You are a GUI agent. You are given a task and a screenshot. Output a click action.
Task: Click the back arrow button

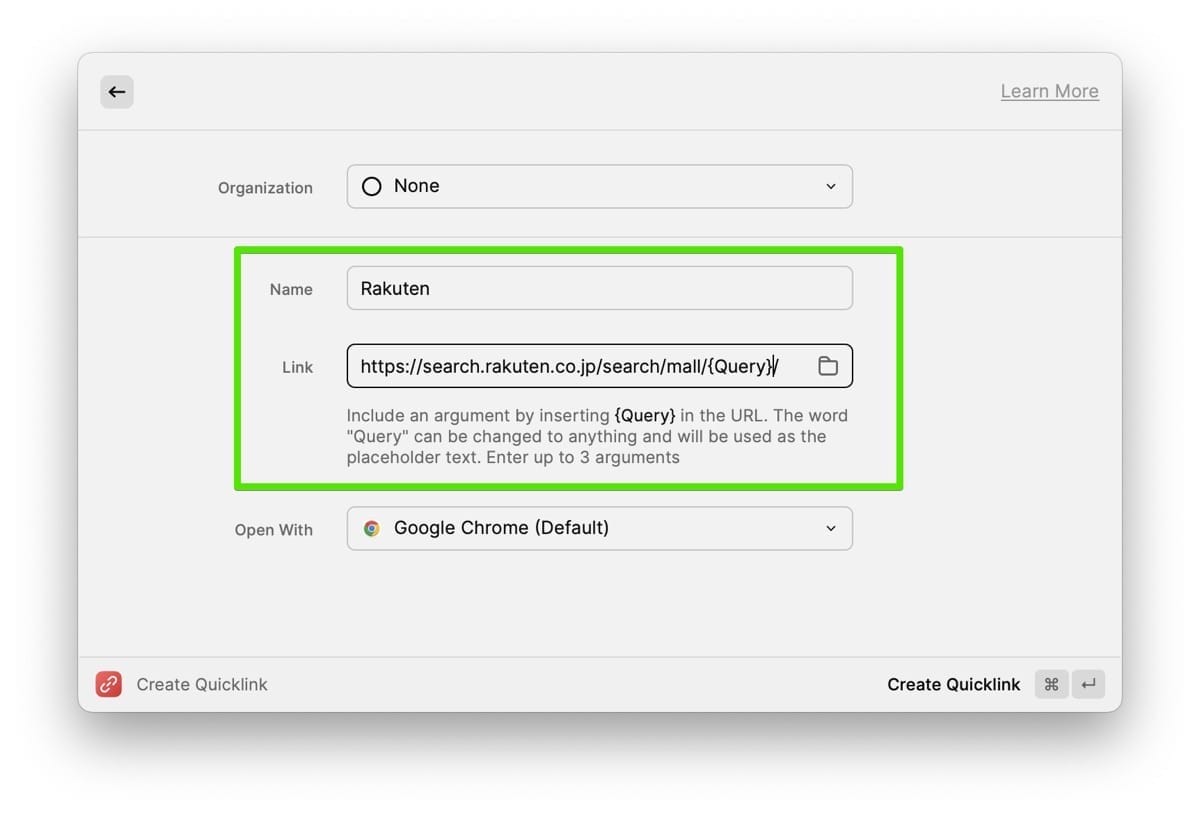tap(117, 92)
